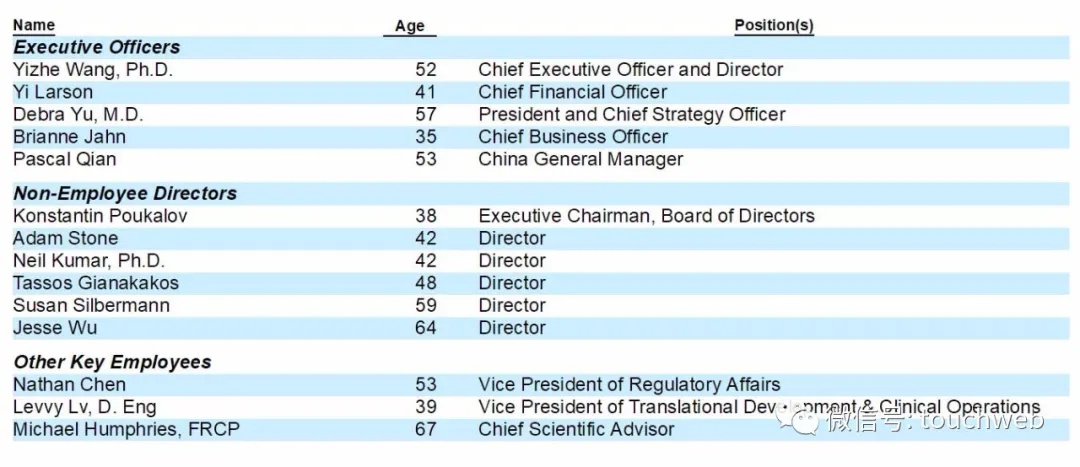Viewport: 1080px width, 467px height.
Task: Click Executive Chairman, Board of Directors text
Action: pyautogui.click(x=646, y=216)
